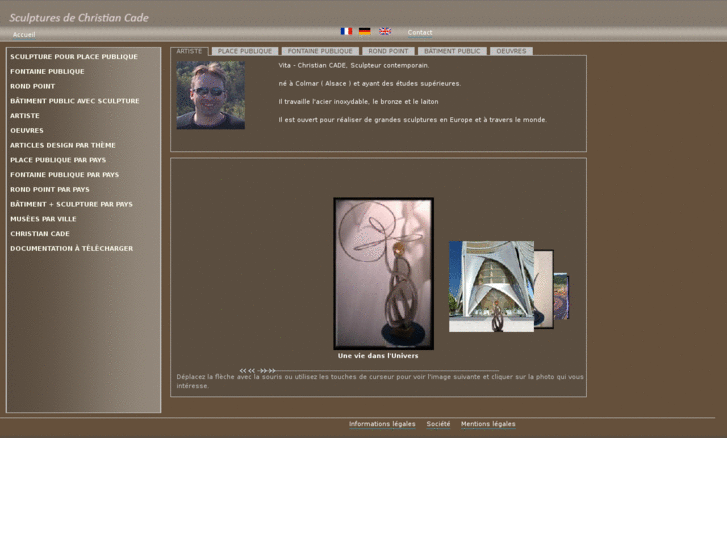The image size is (727, 545).
Task: Click the né à Colmar text line
Action: (x=370, y=83)
